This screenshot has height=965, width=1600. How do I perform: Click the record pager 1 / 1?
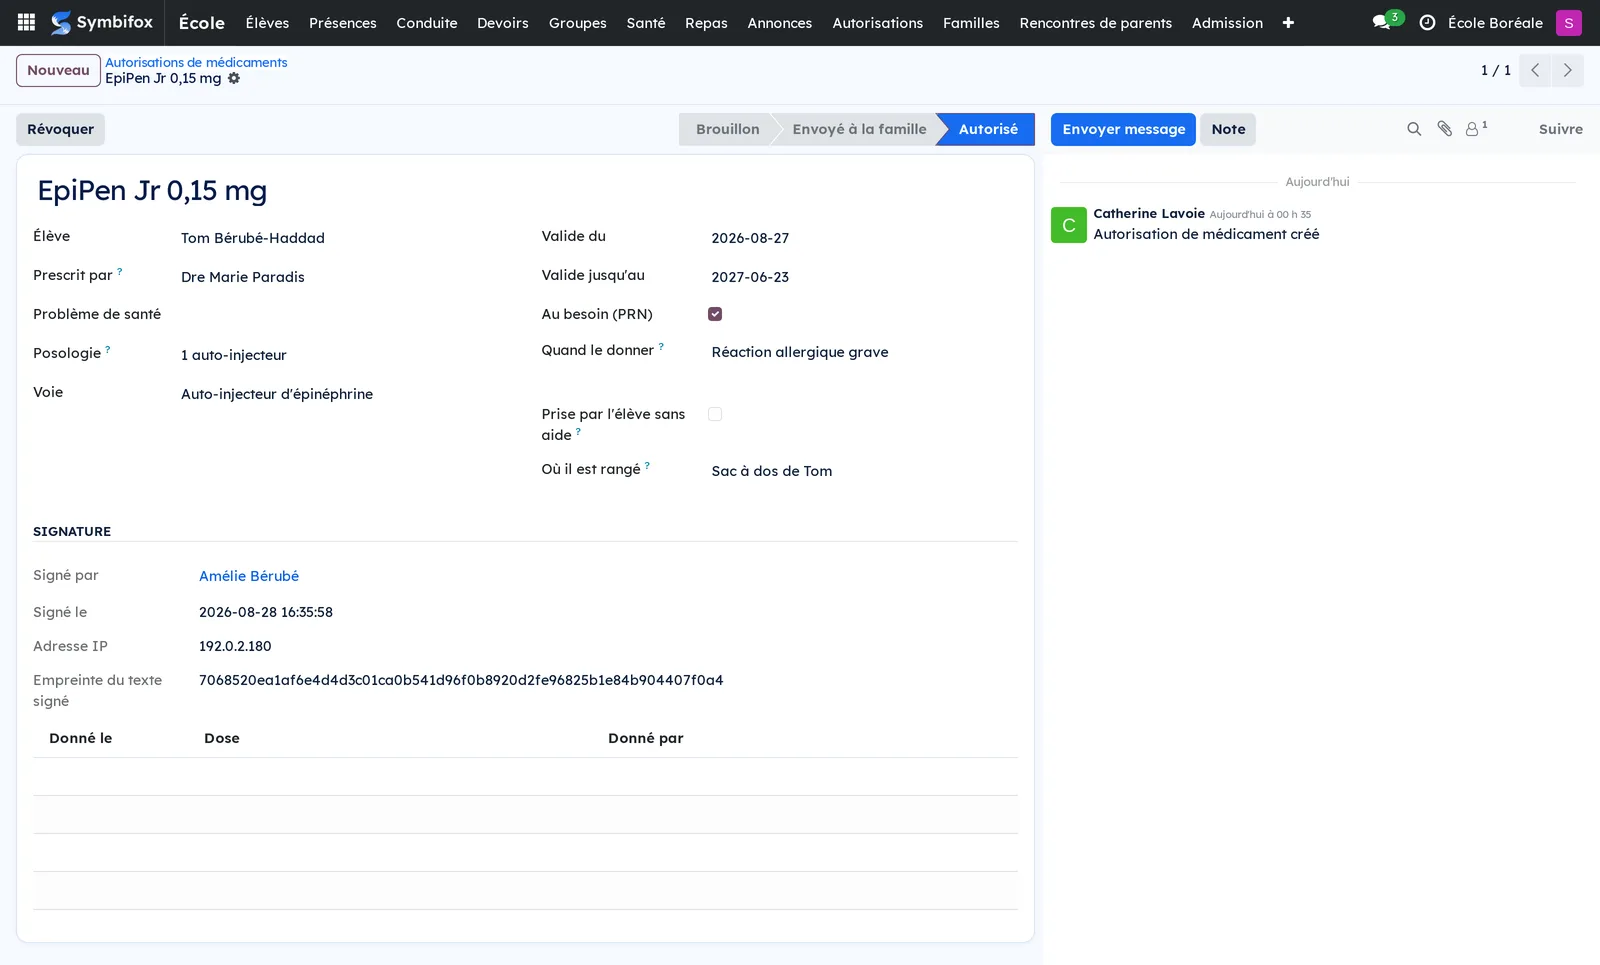pyautogui.click(x=1495, y=70)
